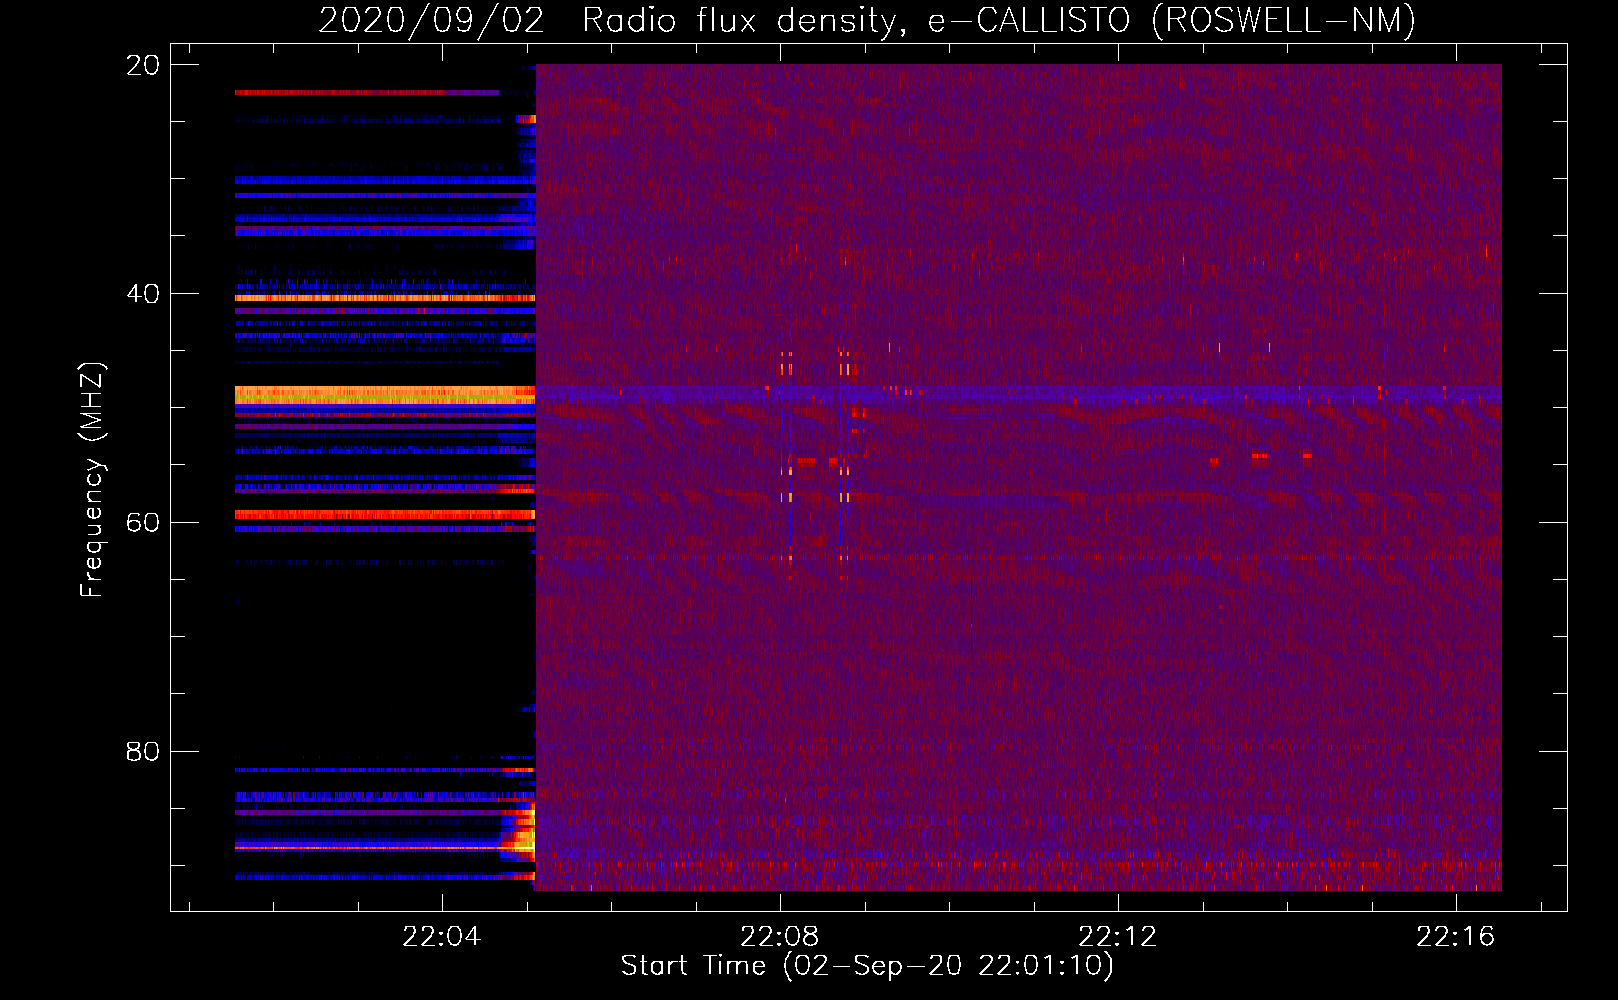Click the 22:16 time tick label

click(1455, 936)
